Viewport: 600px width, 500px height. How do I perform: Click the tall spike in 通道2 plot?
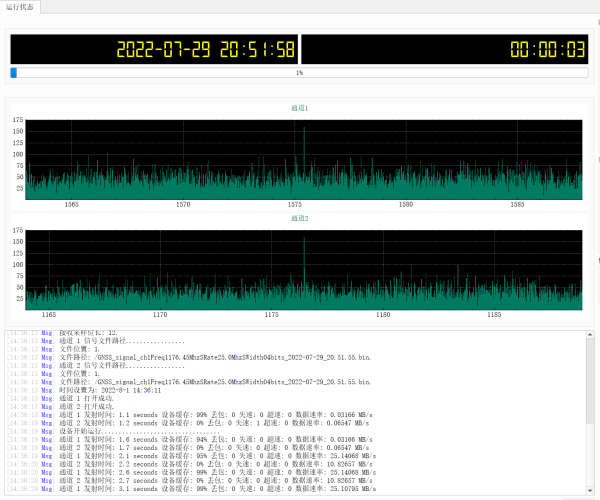(x=304, y=250)
